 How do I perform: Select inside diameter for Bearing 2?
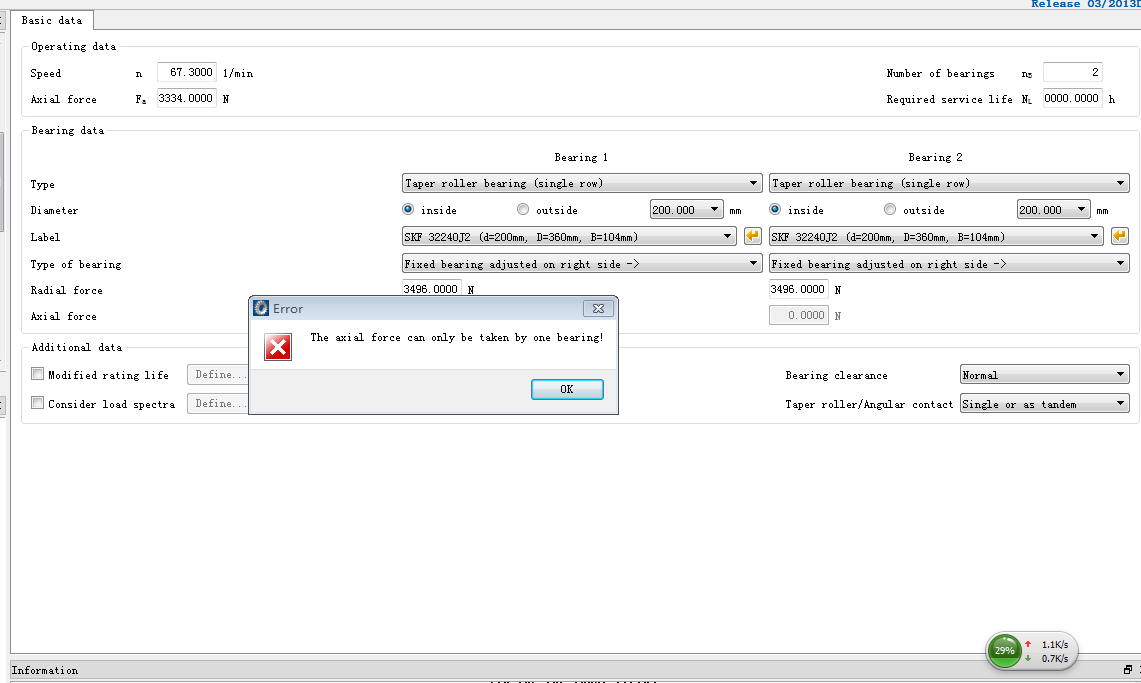[x=775, y=209]
